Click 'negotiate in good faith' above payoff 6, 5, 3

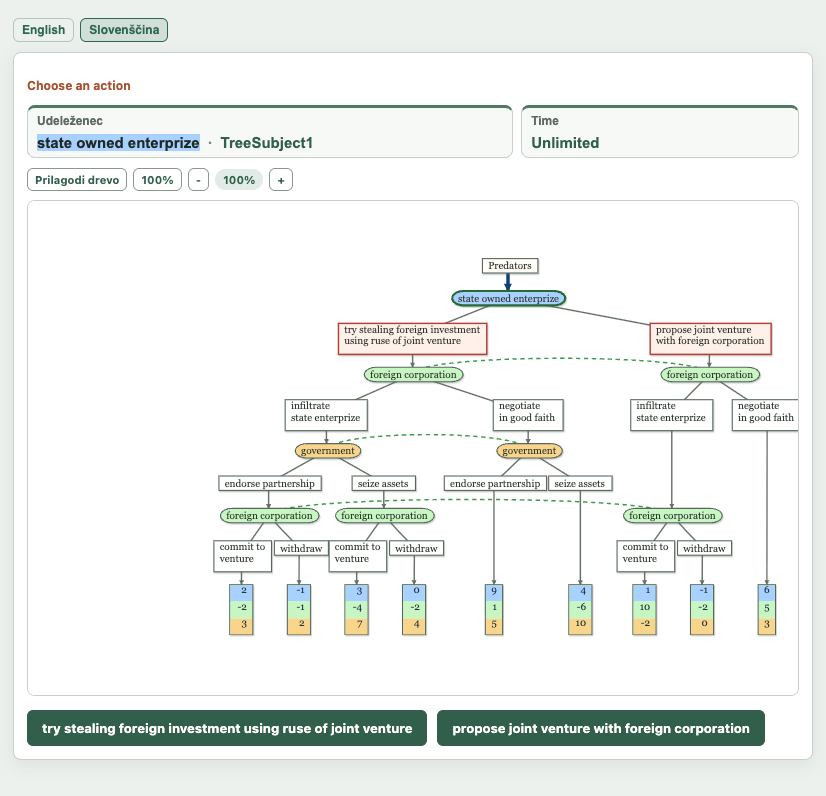(765, 415)
